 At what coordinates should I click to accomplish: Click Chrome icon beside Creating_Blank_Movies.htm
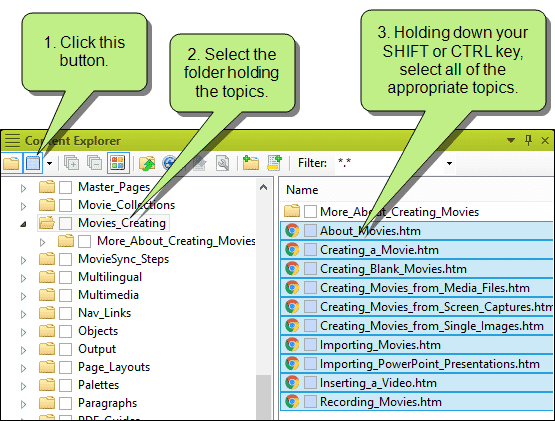pos(292,268)
